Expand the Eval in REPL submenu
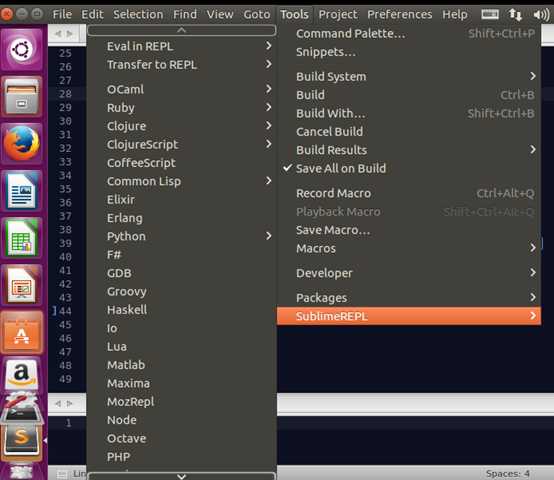 click(x=182, y=46)
